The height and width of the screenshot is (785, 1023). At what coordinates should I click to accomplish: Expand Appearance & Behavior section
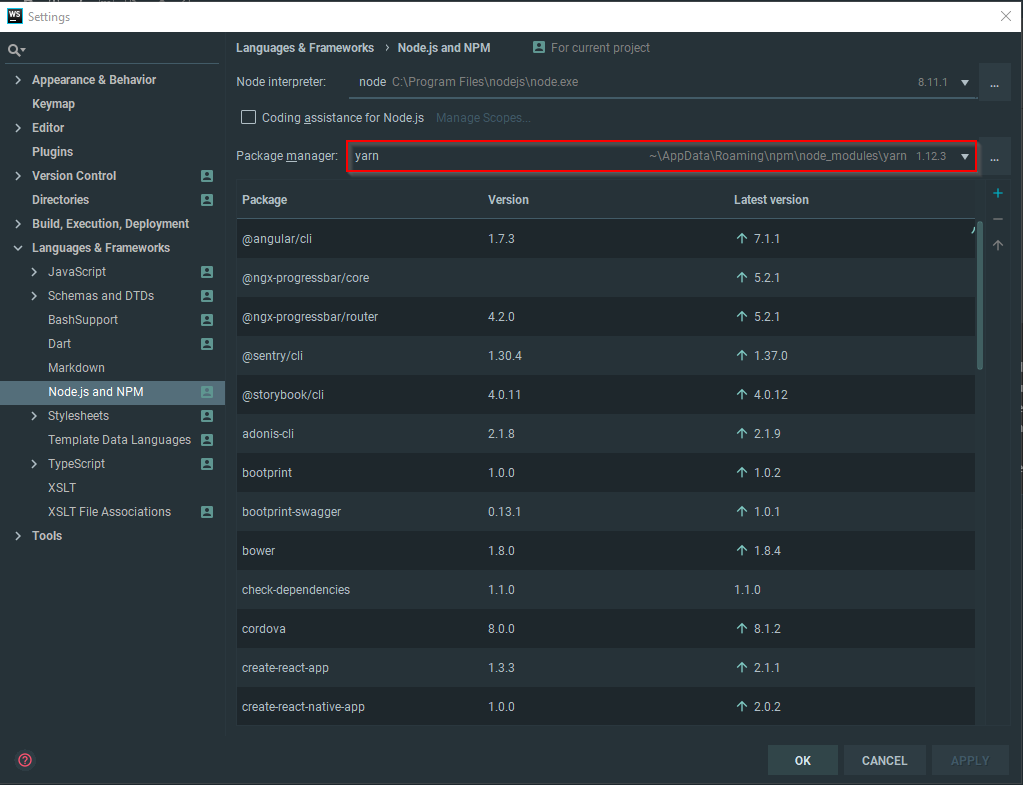tap(18, 80)
